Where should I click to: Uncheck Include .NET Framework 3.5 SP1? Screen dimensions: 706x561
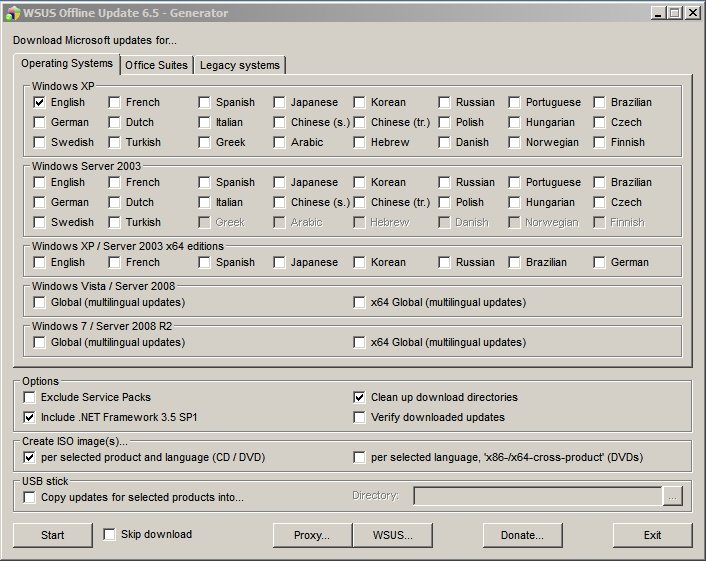[x=29, y=417]
